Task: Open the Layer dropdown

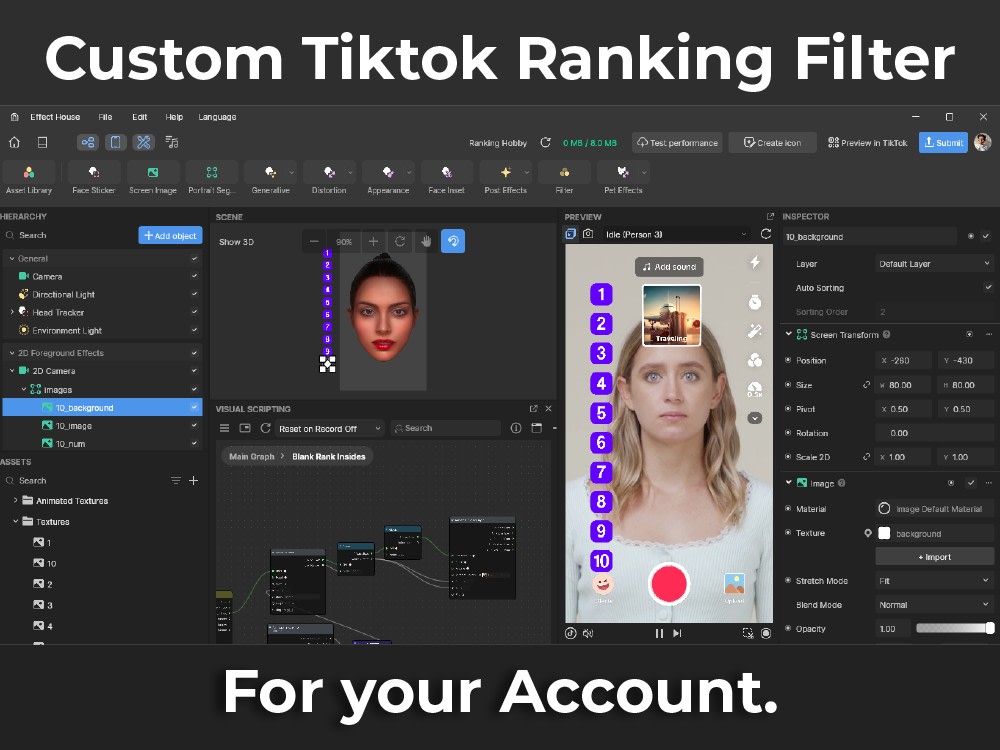Action: click(934, 263)
